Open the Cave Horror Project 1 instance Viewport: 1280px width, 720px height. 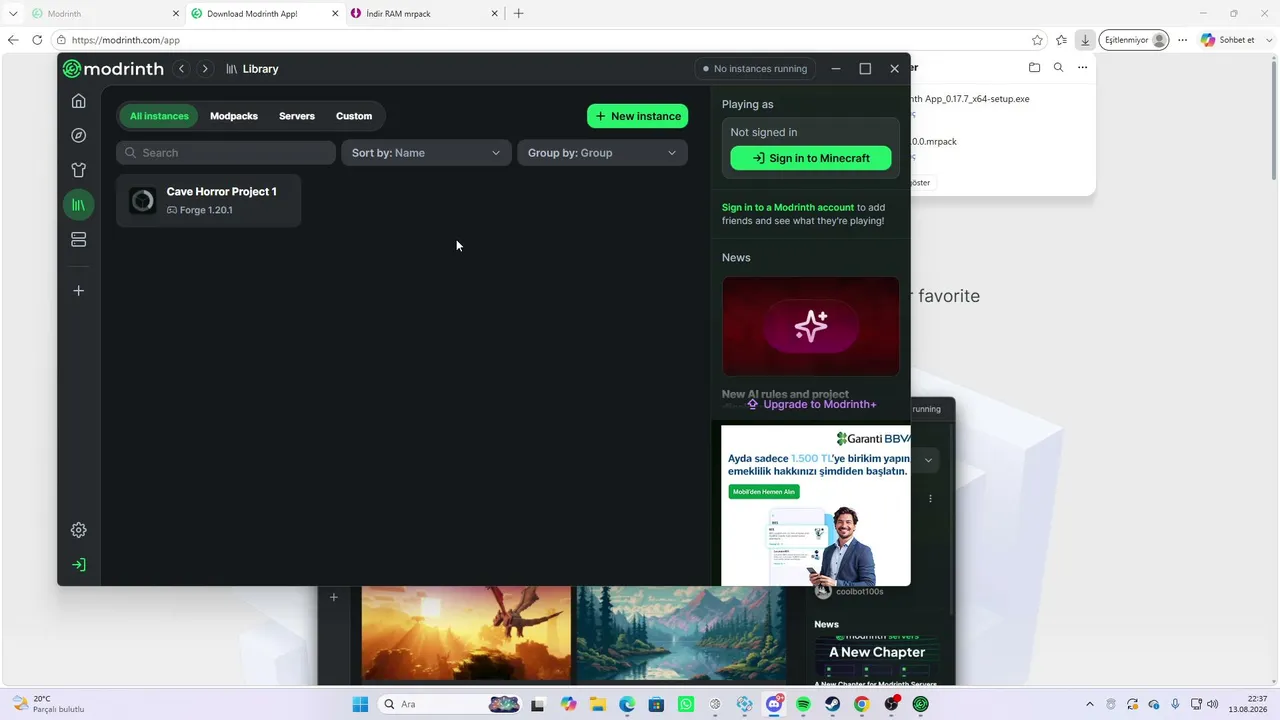tap(209, 201)
